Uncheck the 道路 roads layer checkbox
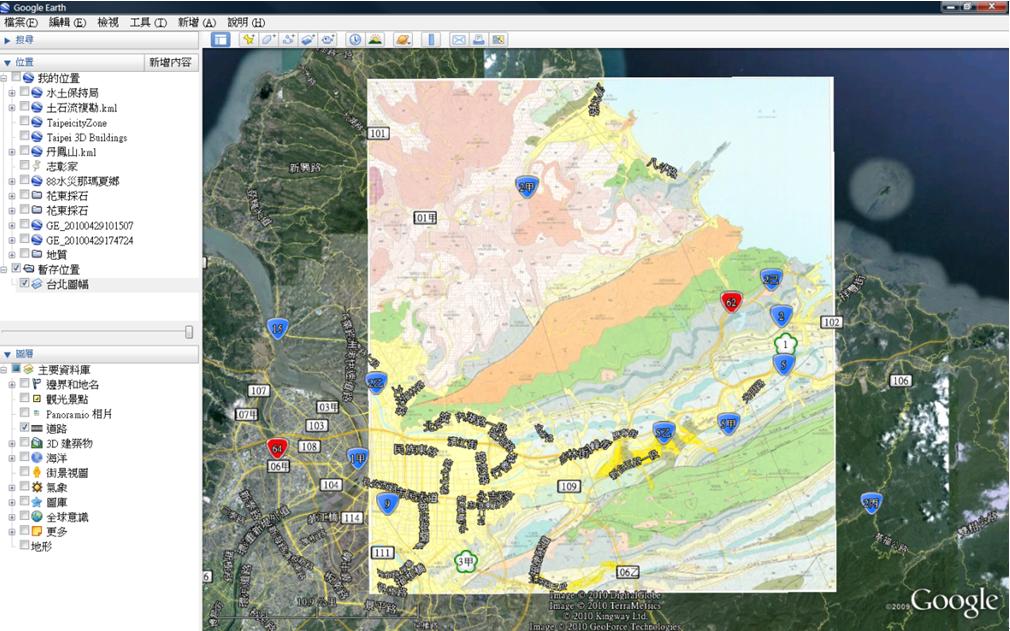This screenshot has height=631, width=1010. tap(24, 428)
